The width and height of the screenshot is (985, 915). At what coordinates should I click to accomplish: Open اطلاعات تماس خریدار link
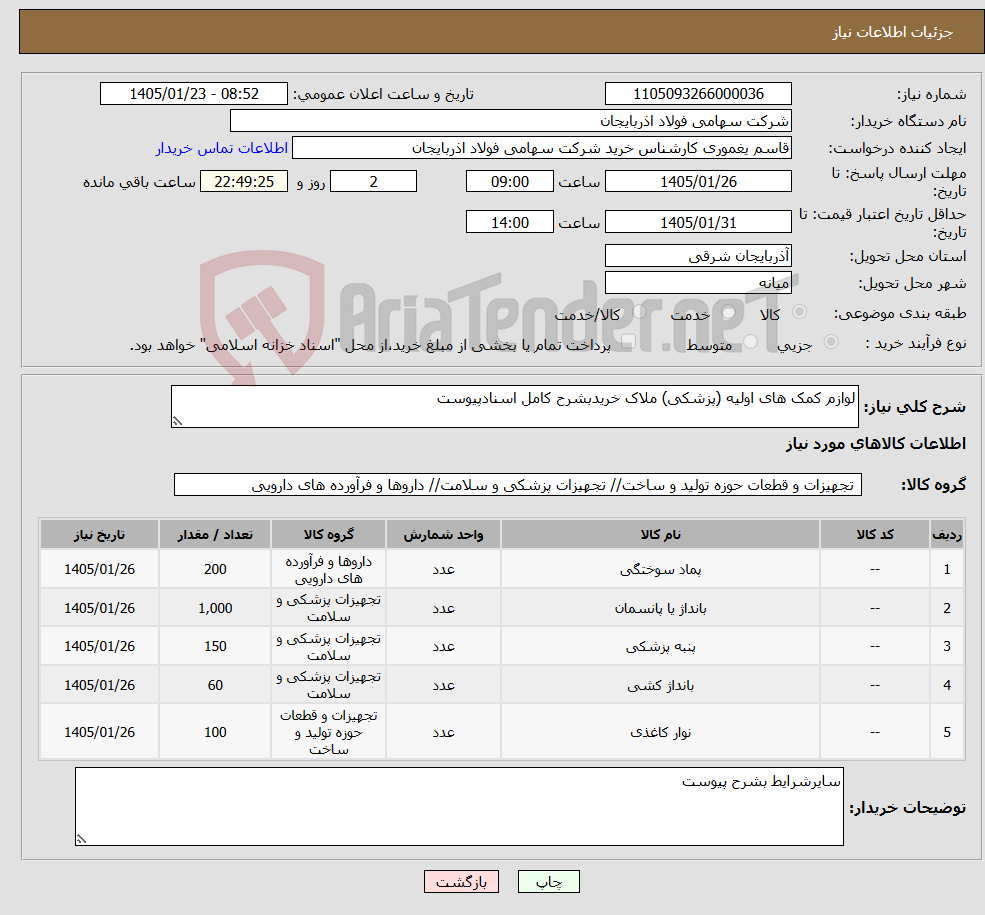coord(222,148)
